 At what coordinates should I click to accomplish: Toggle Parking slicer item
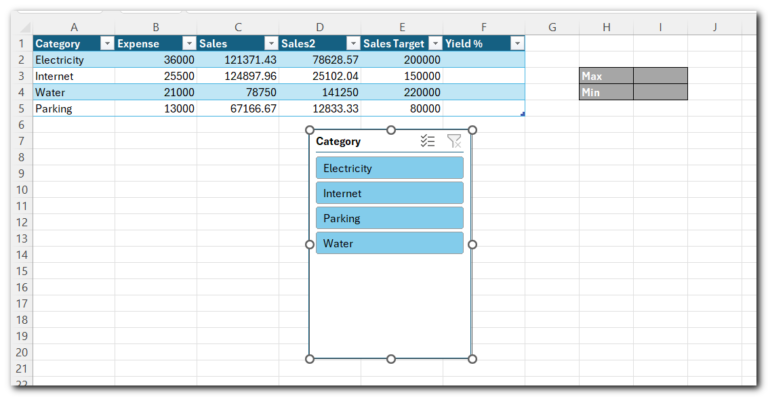(390, 218)
